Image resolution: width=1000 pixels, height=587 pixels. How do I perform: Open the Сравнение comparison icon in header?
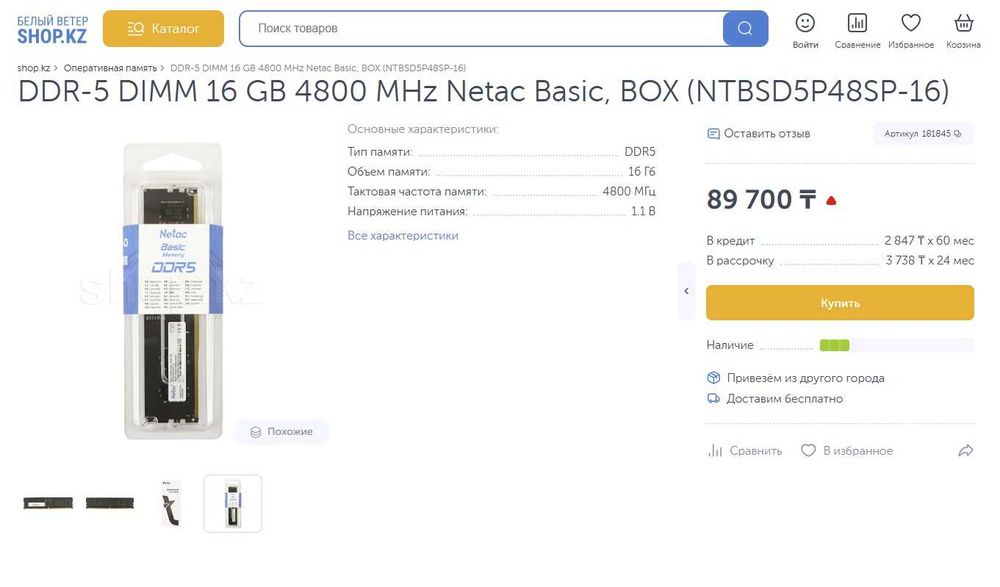coord(857,31)
